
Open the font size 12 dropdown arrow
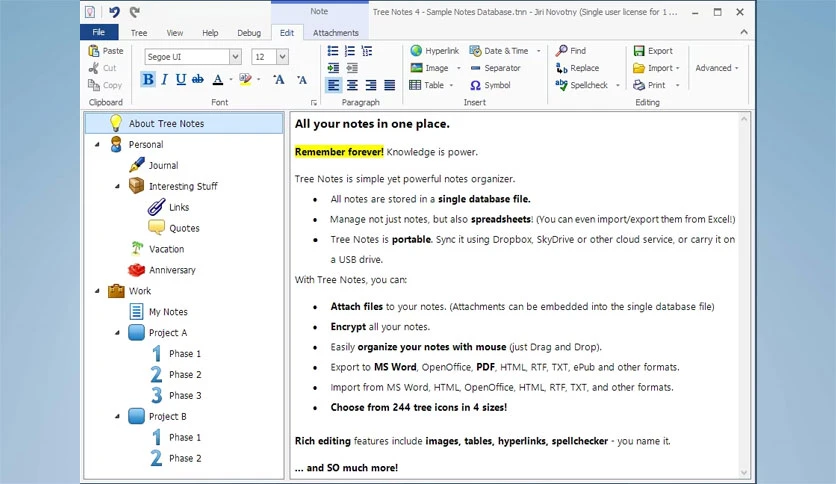tap(283, 57)
